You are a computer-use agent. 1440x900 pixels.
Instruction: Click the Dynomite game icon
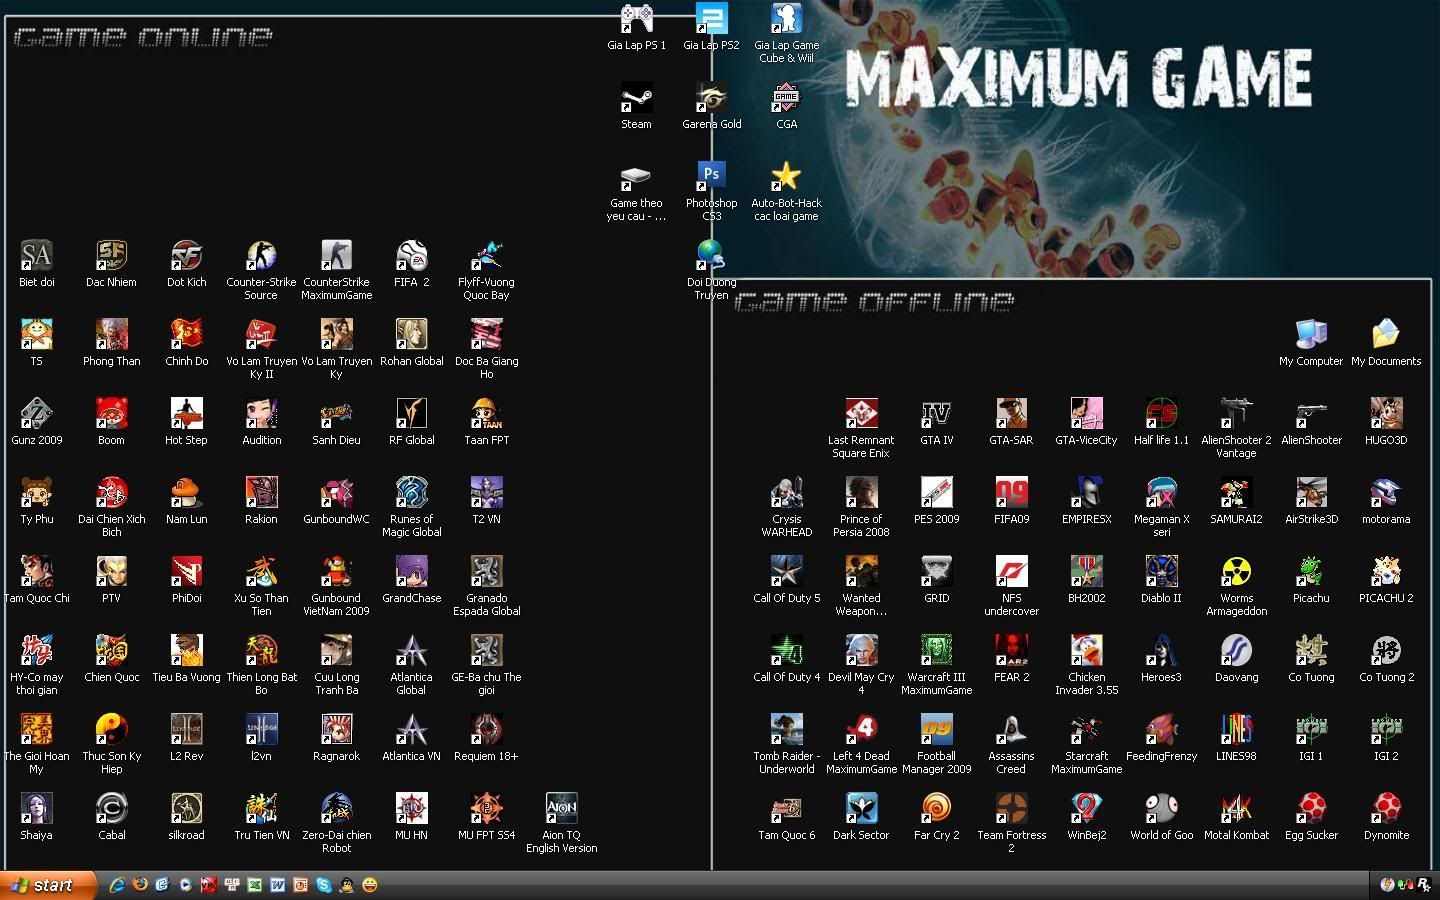click(x=1386, y=809)
